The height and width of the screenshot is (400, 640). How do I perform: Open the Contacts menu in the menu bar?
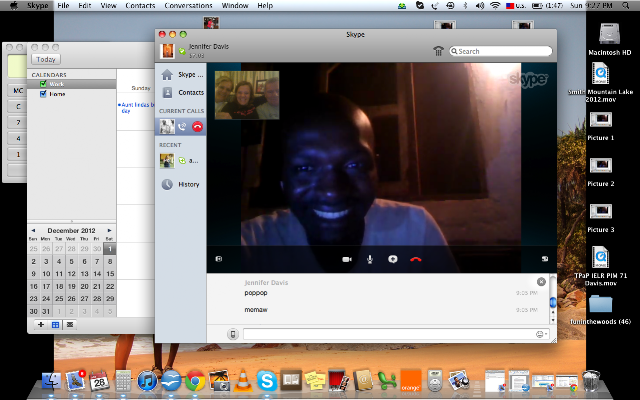[x=140, y=6]
